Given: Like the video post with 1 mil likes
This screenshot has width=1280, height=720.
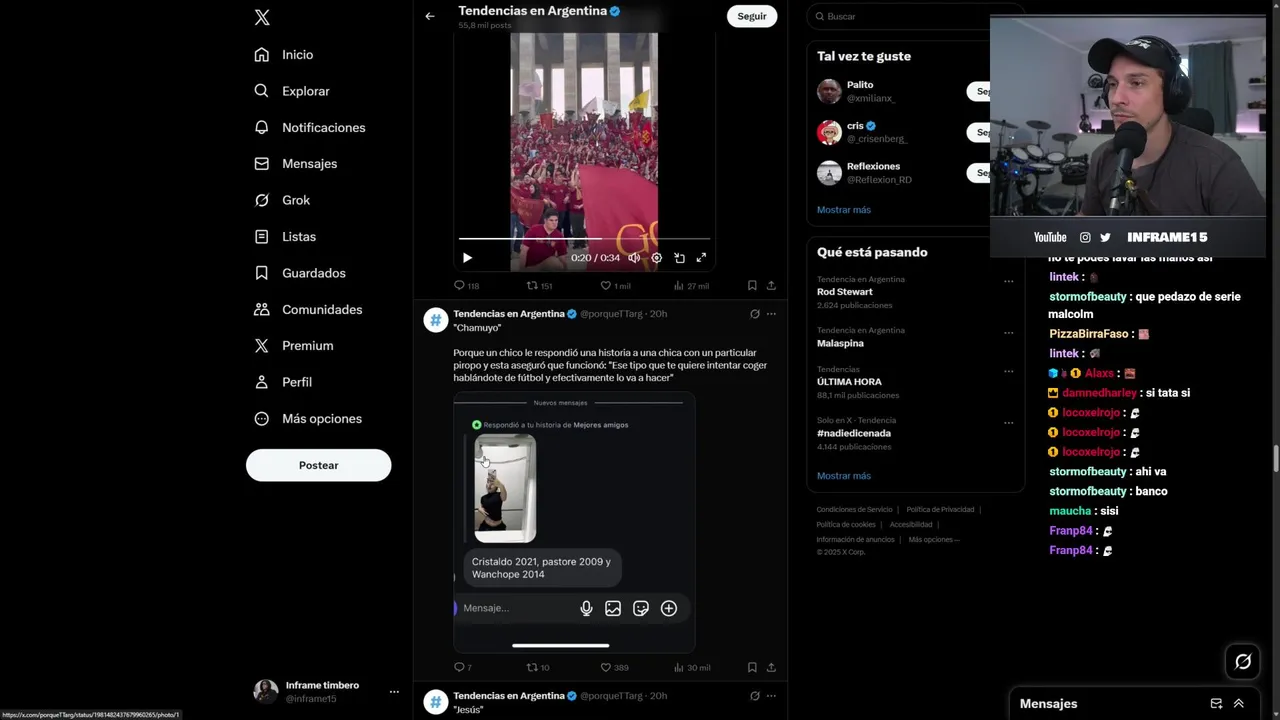Looking at the screenshot, I should click(x=615, y=286).
